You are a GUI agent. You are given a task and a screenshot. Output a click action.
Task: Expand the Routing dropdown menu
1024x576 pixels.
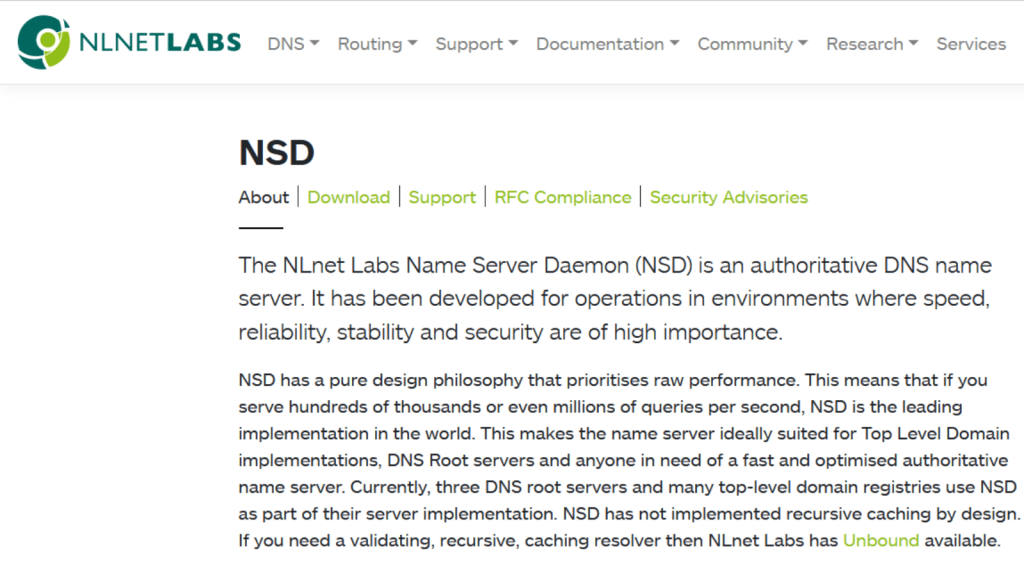pos(377,44)
